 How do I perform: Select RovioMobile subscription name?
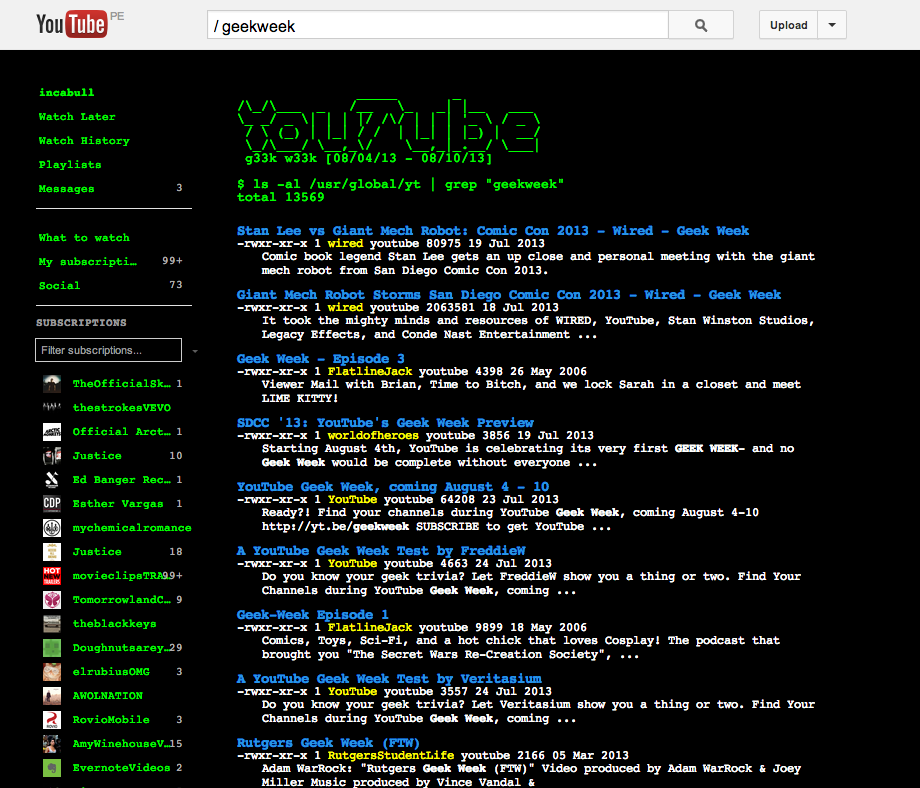(111, 721)
